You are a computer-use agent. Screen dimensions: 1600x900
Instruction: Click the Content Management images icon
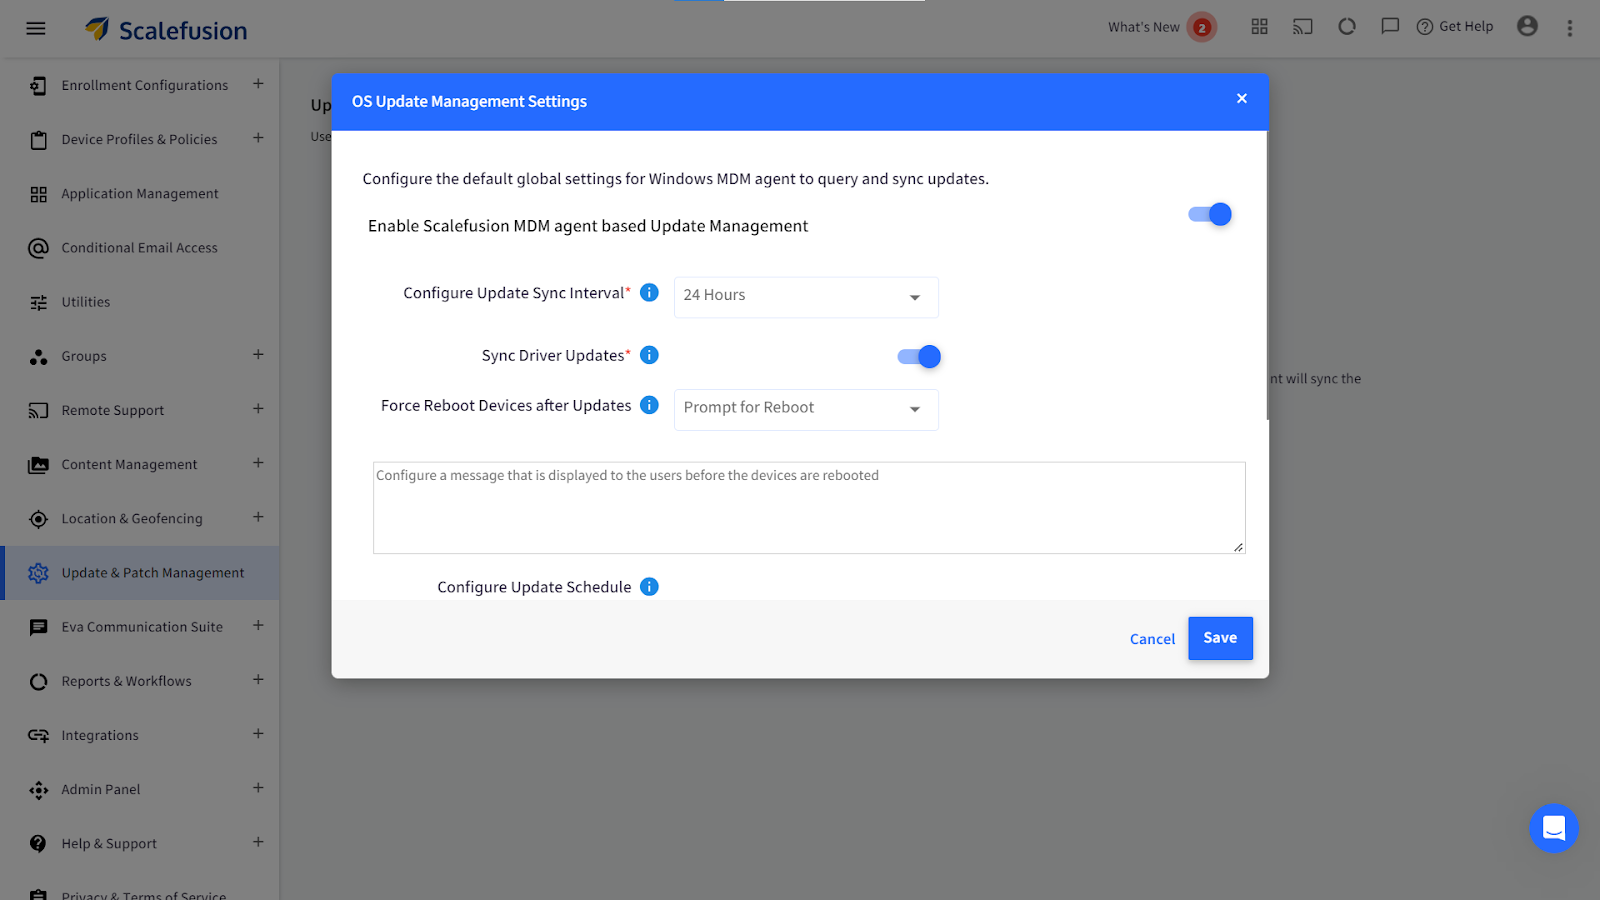[x=38, y=465]
